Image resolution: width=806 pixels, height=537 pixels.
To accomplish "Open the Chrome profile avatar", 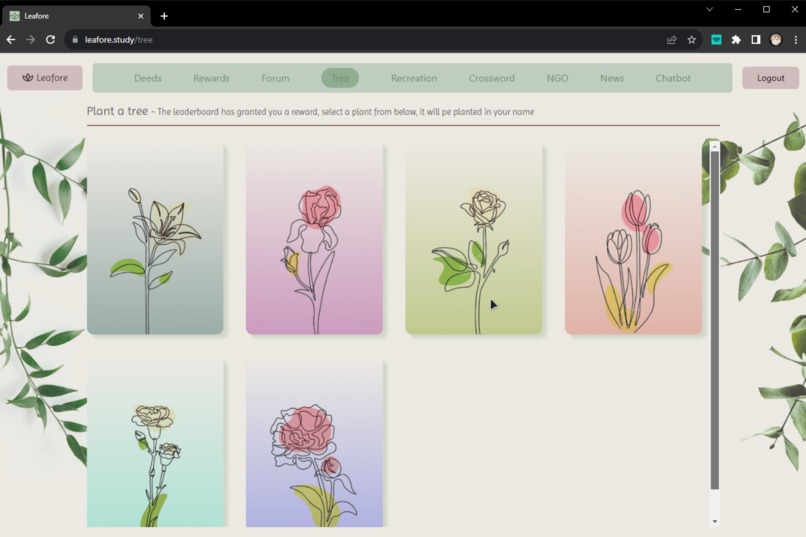I will [776, 40].
